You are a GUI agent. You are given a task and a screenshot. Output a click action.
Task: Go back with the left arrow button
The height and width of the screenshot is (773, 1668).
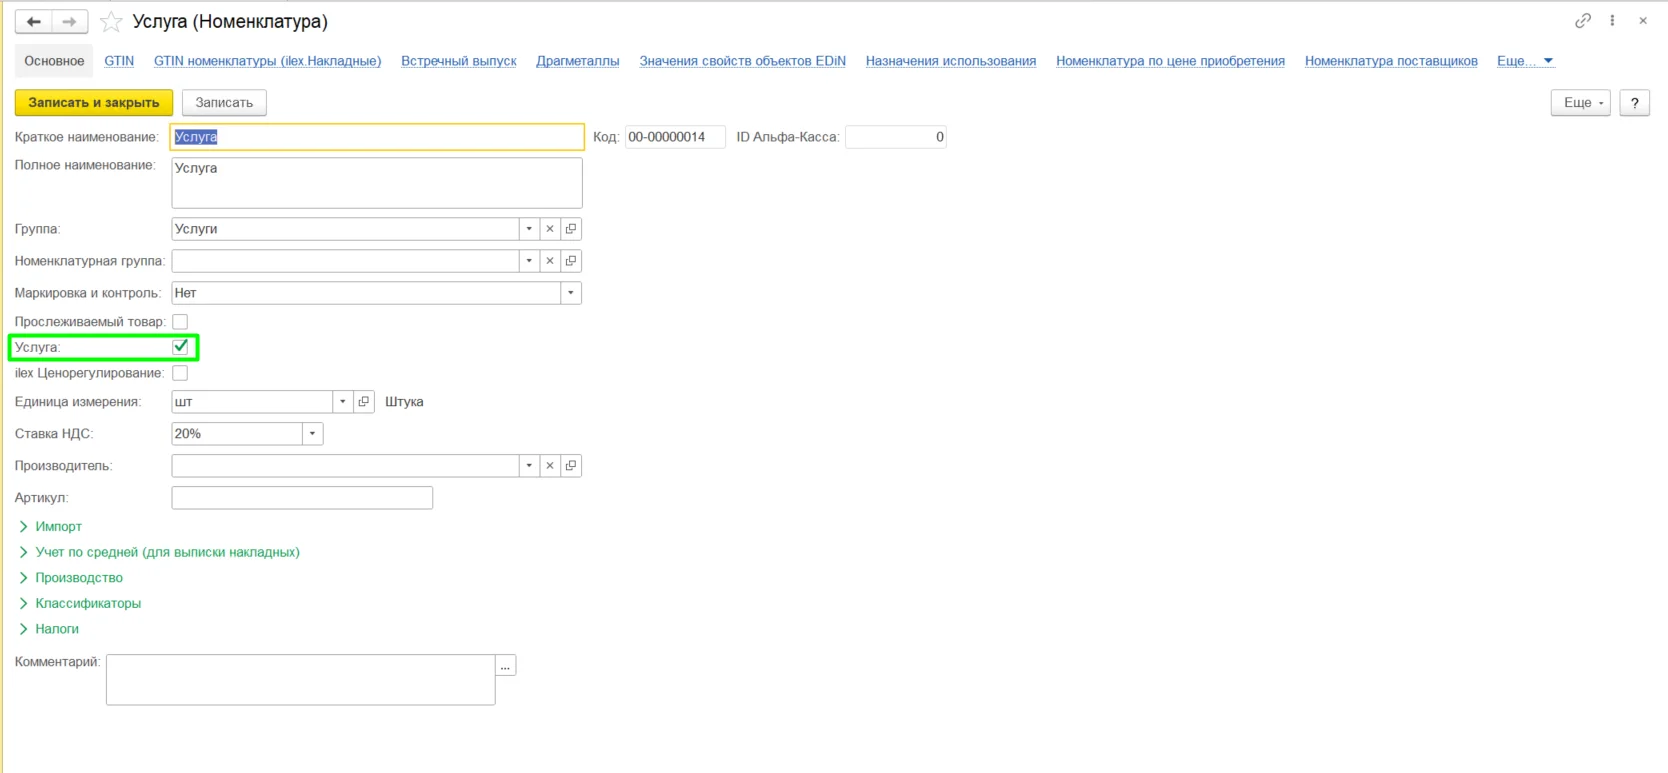[33, 21]
